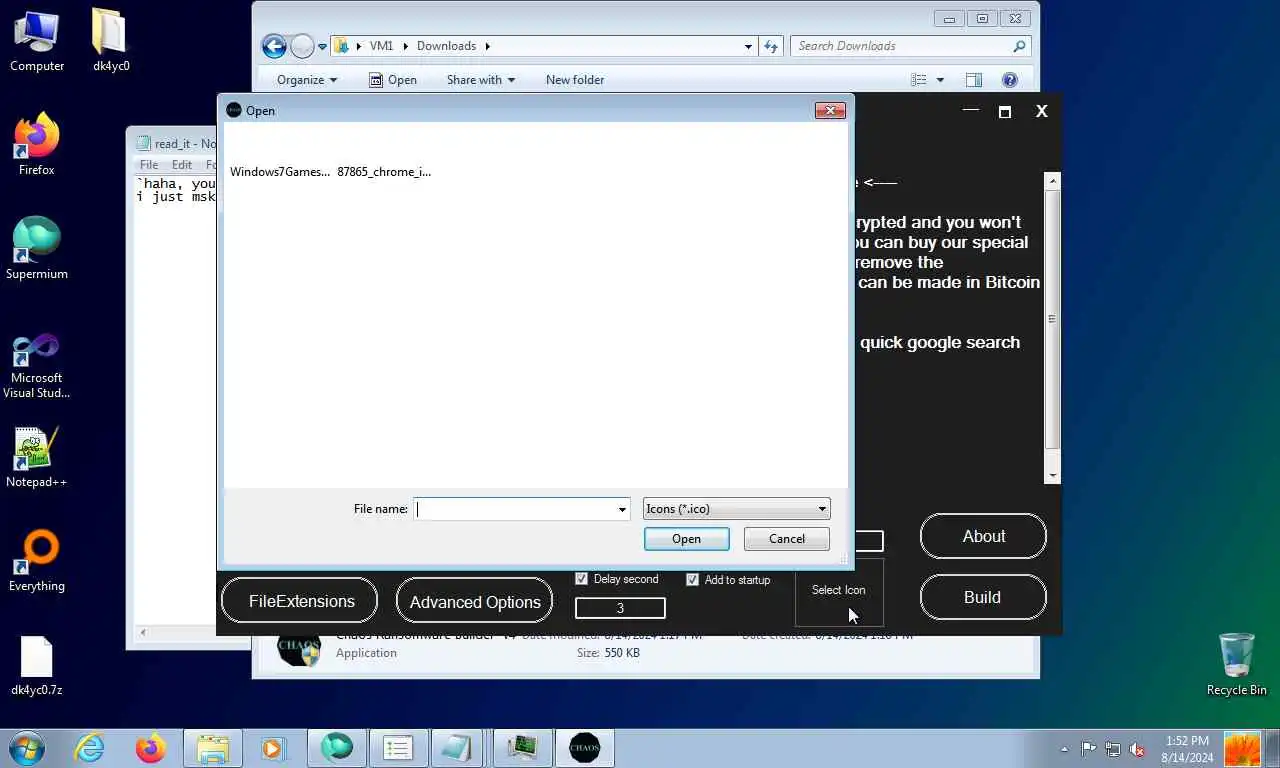The width and height of the screenshot is (1280, 768).
Task: Go back in the Explorer window
Action: coord(274,46)
